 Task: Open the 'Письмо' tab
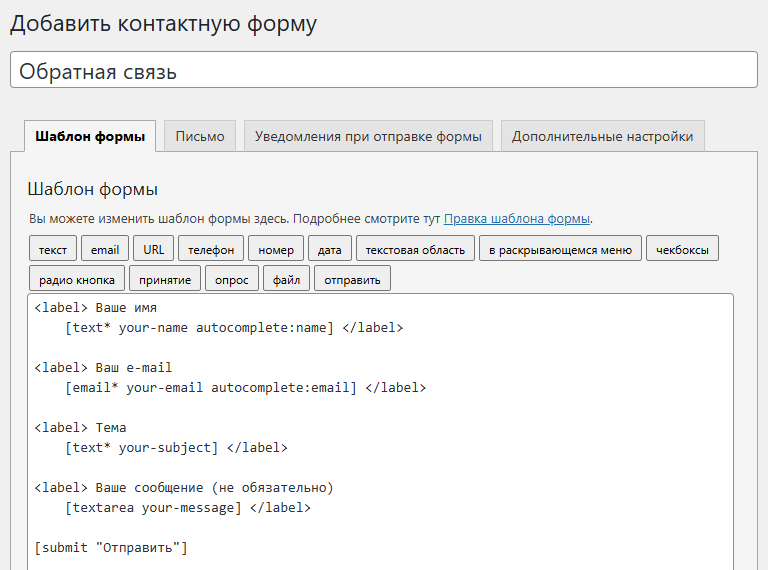tap(200, 136)
